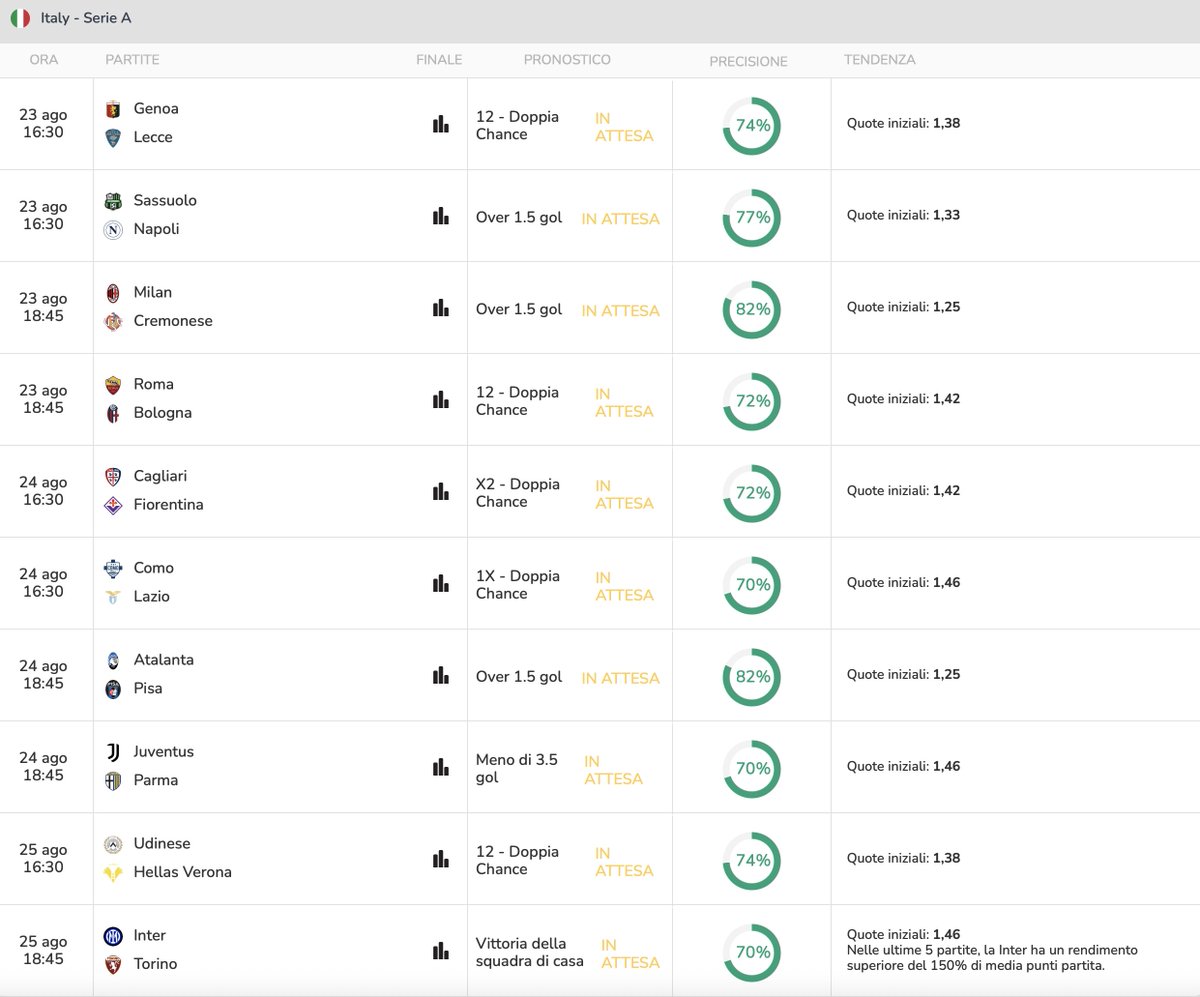Click Vittoria della squadra di casa prediction
This screenshot has width=1200, height=997.
coord(530,953)
